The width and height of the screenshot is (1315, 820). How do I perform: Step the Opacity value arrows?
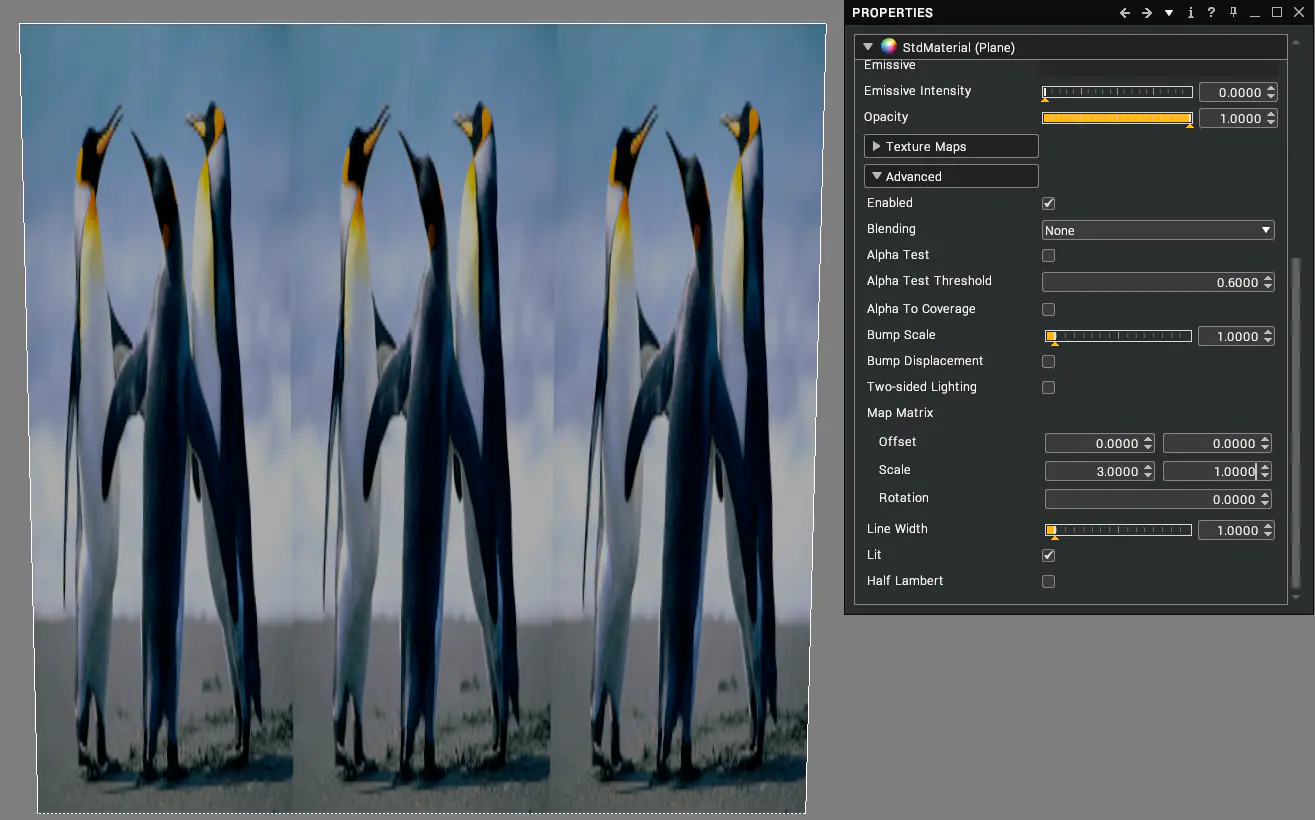(1271, 118)
